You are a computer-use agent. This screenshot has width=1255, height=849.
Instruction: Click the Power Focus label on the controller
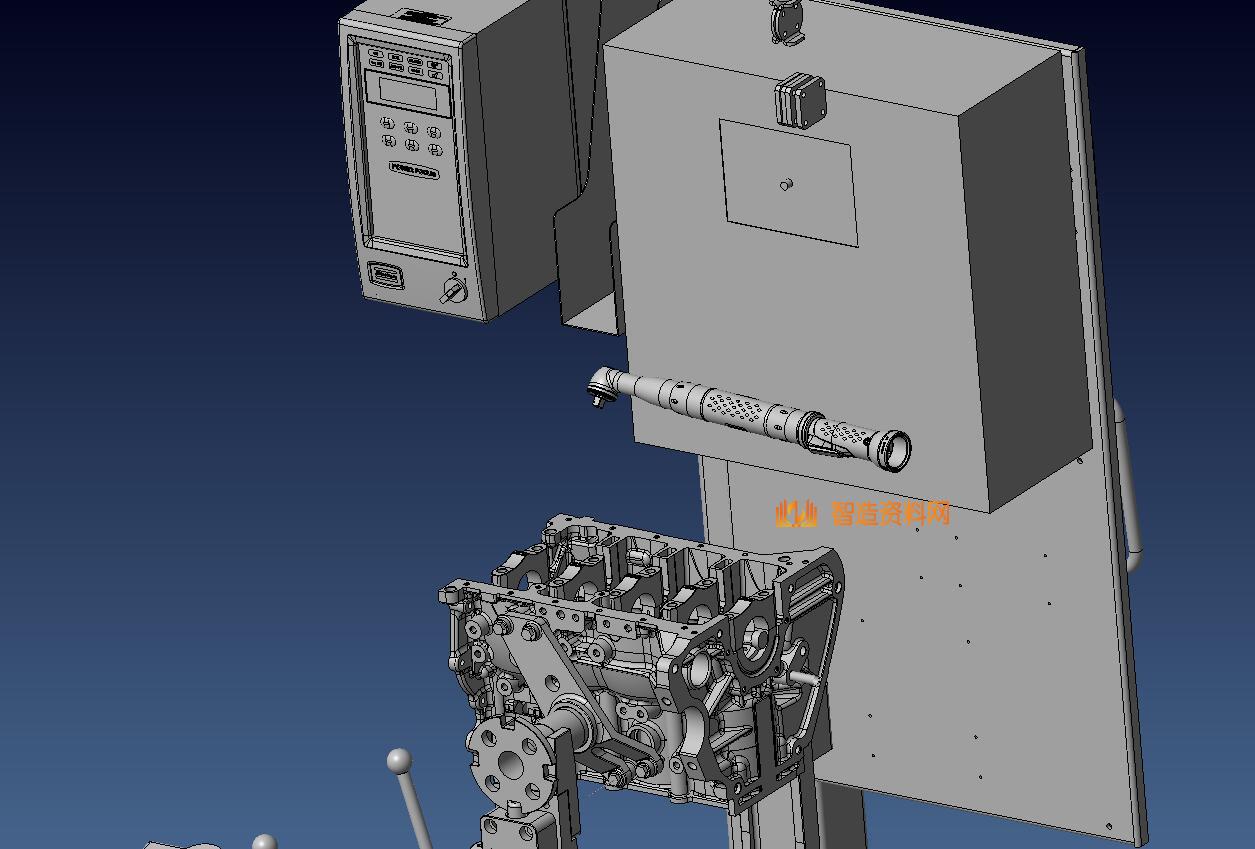coord(414,171)
